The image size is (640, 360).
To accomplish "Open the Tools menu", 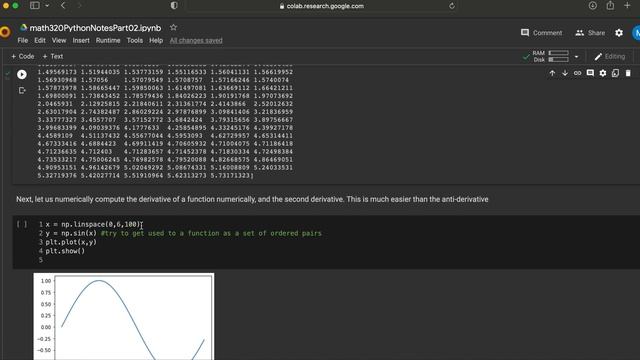I will click(135, 40).
